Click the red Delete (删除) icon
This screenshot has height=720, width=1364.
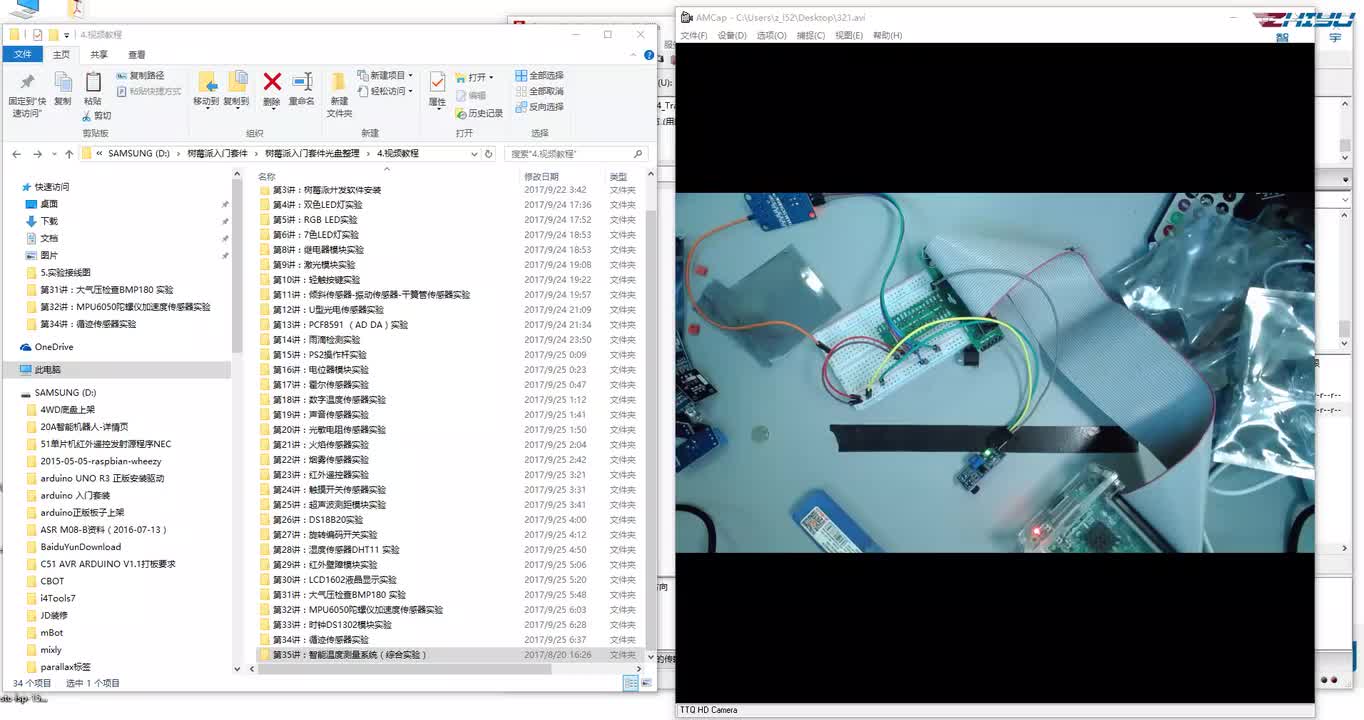[272, 89]
